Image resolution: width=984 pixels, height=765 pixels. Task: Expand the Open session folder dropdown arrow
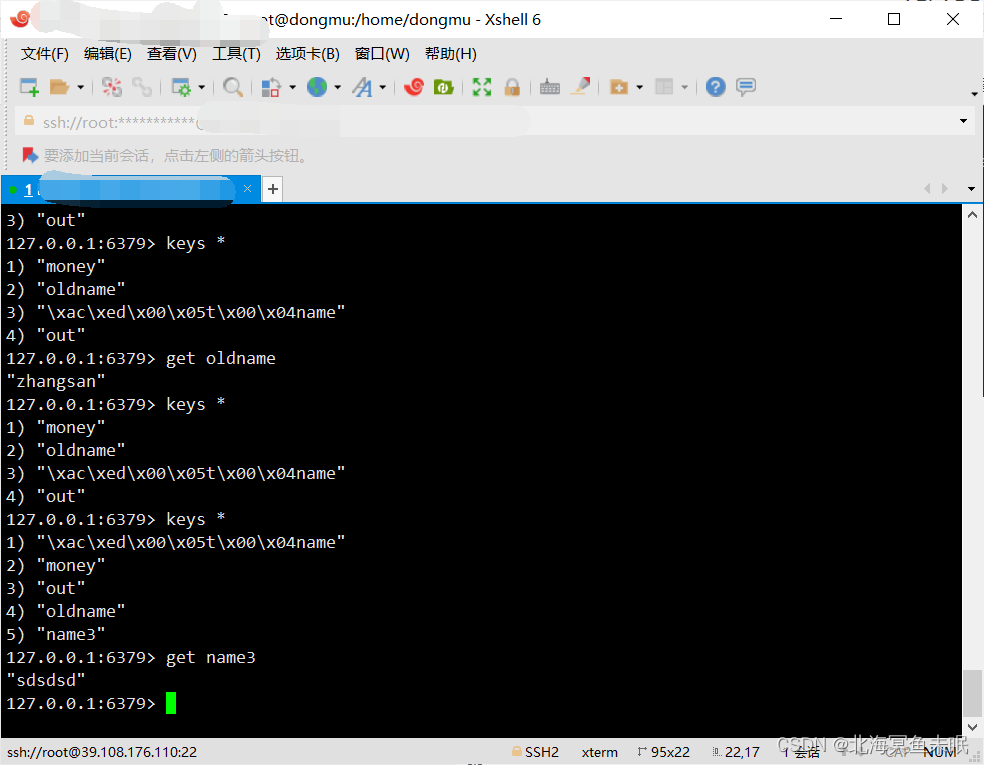(80, 87)
